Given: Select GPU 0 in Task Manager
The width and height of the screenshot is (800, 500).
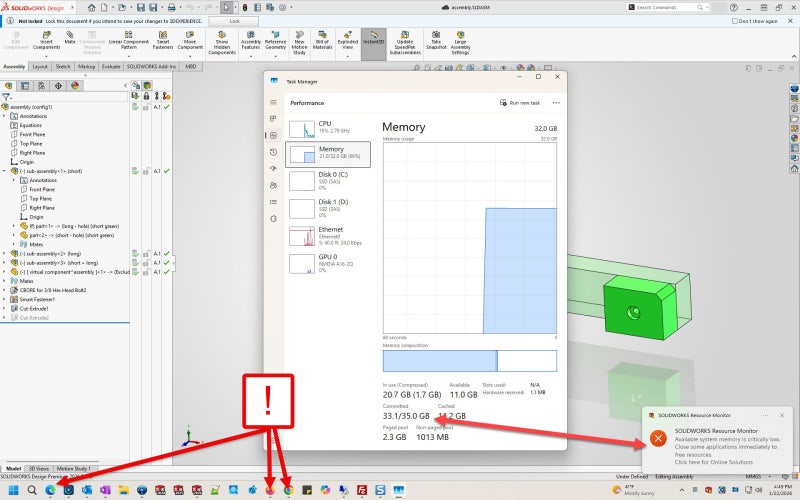Looking at the screenshot, I should (x=328, y=263).
